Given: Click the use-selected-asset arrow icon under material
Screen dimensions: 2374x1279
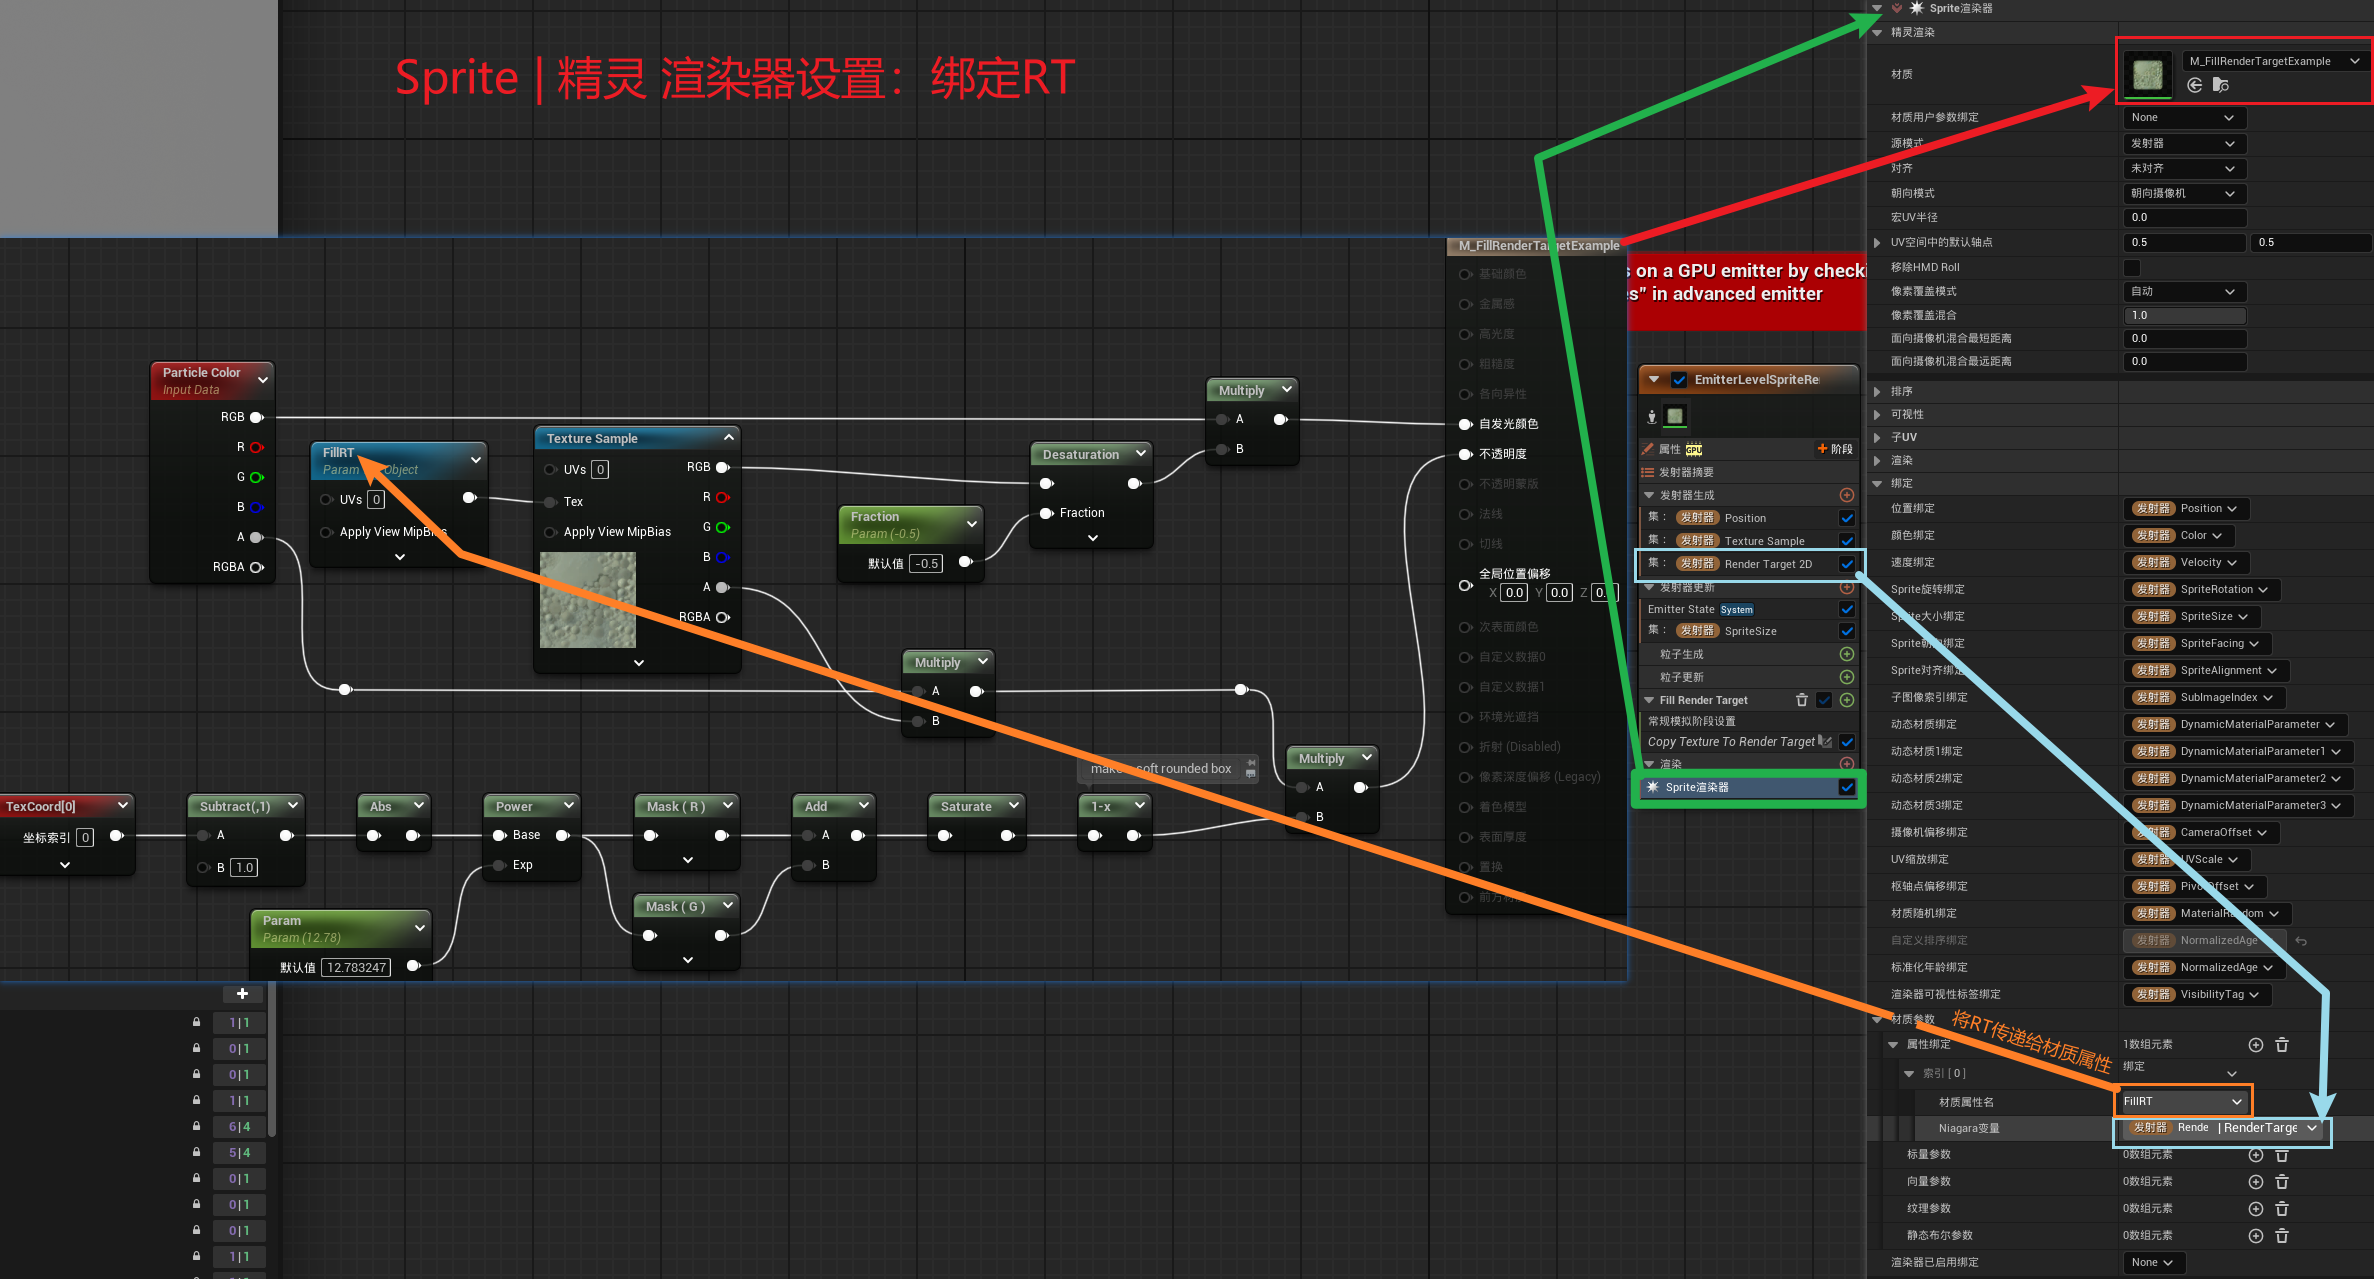Looking at the screenshot, I should pyautogui.click(x=2195, y=85).
